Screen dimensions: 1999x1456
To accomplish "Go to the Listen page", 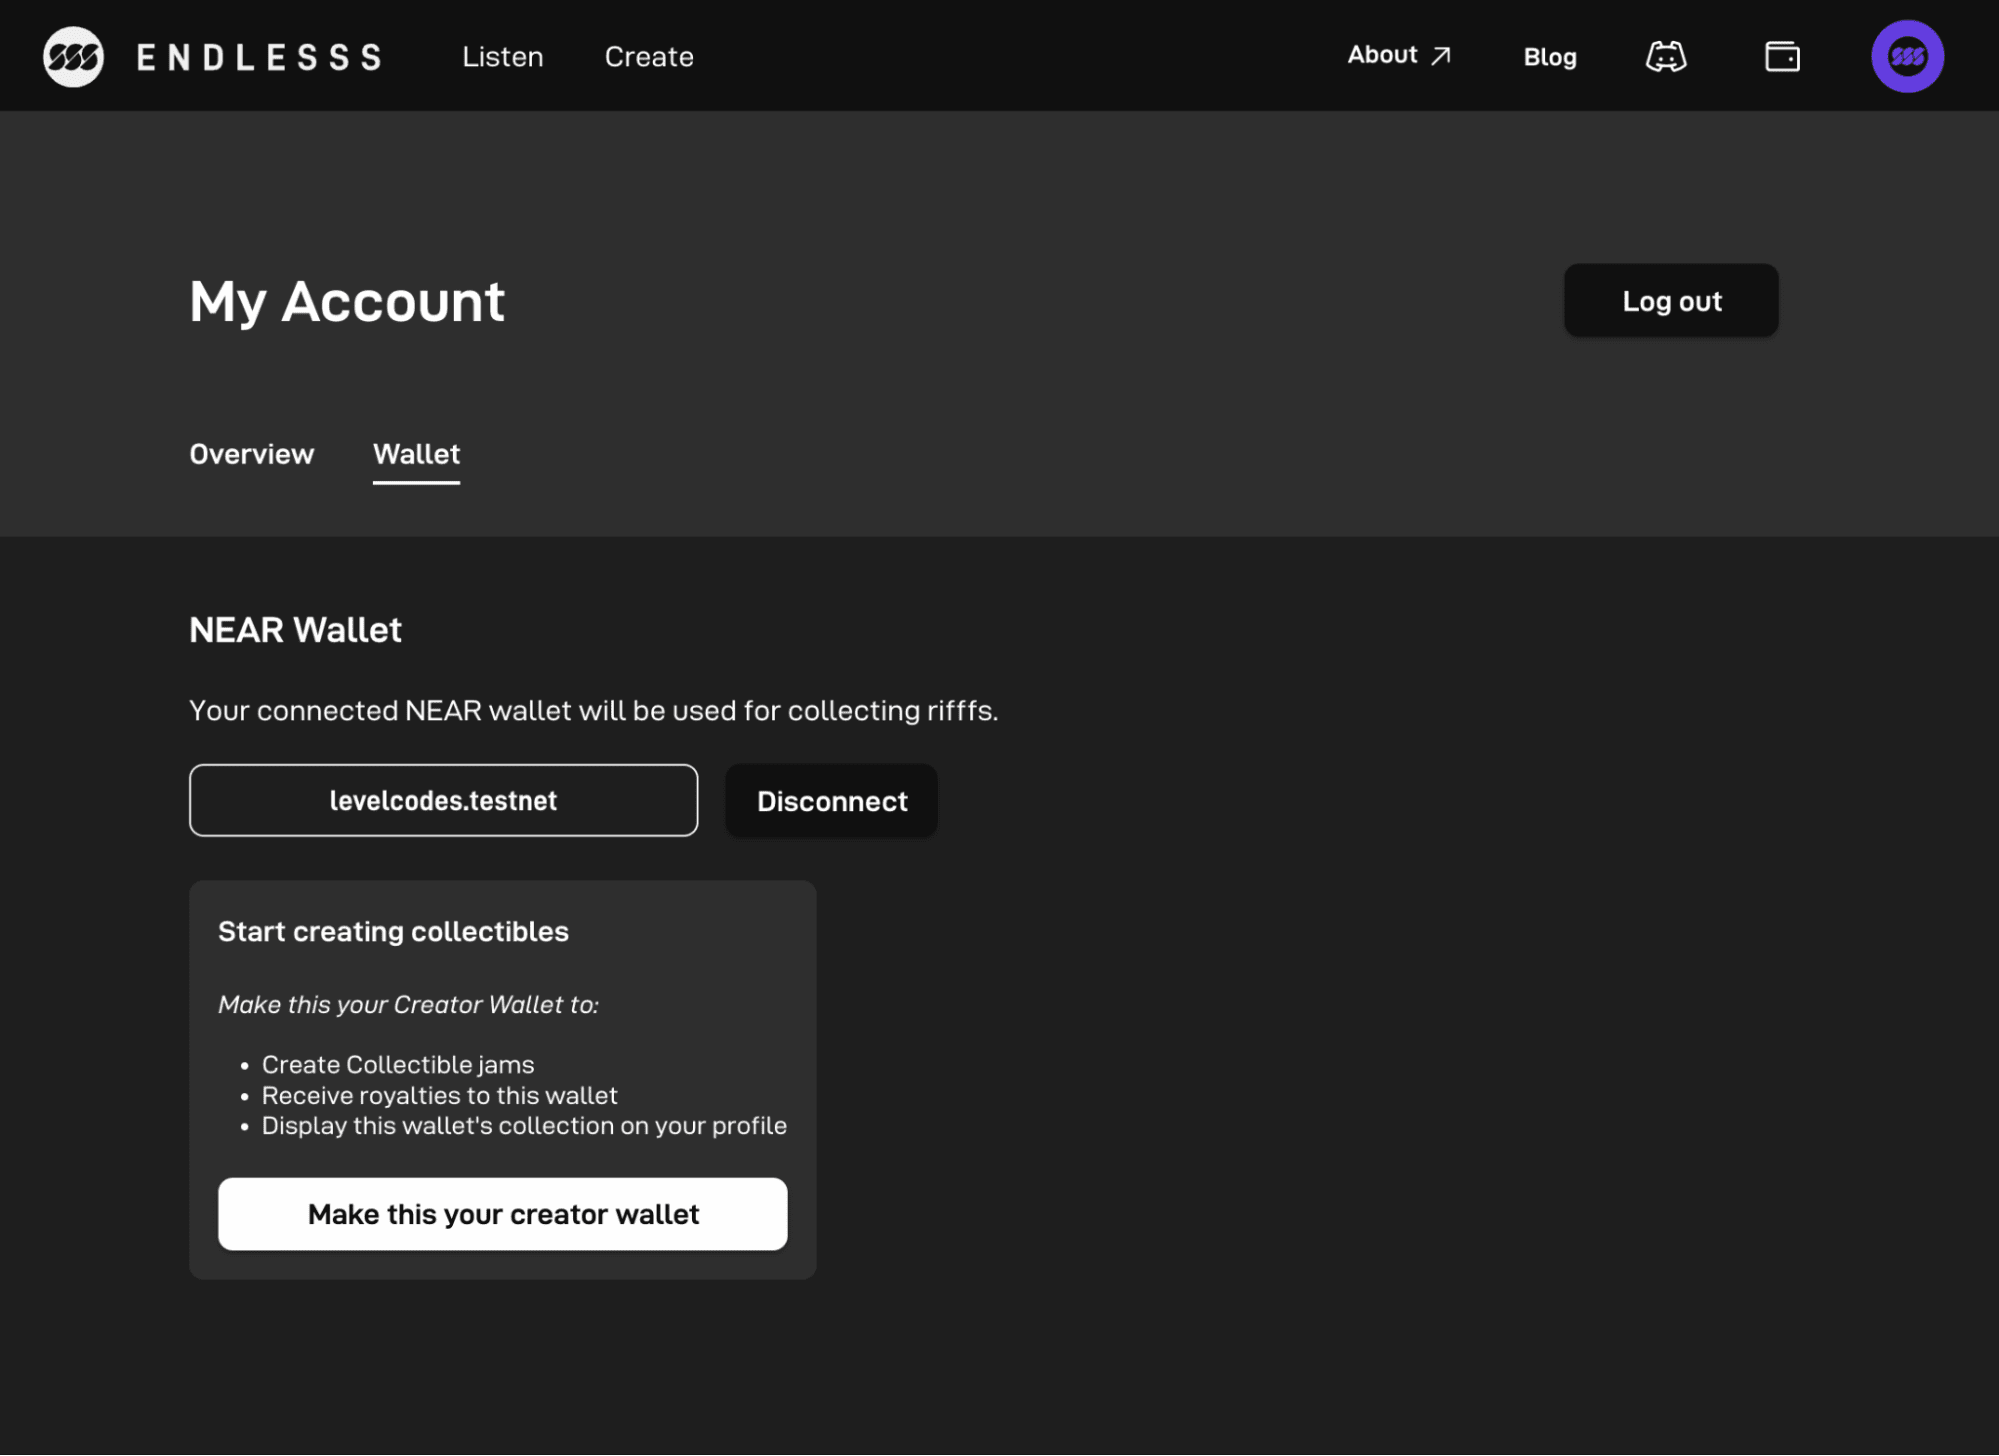I will pyautogui.click(x=502, y=57).
